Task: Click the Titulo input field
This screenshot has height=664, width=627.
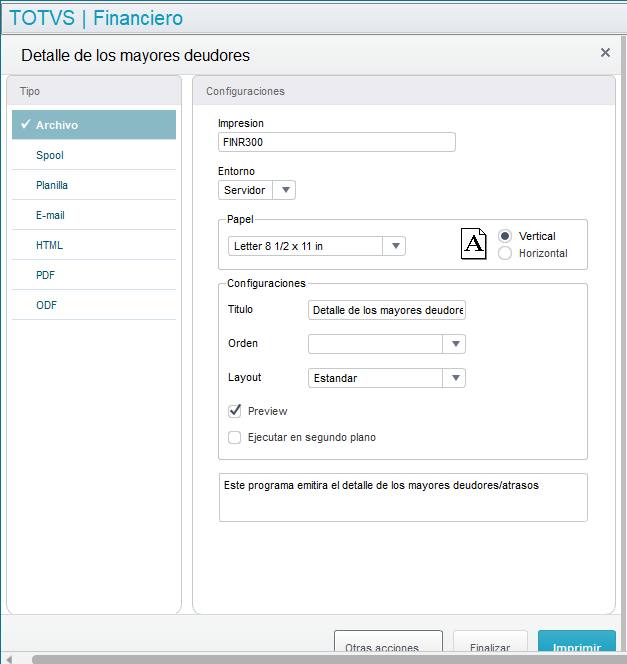Action: point(387,310)
